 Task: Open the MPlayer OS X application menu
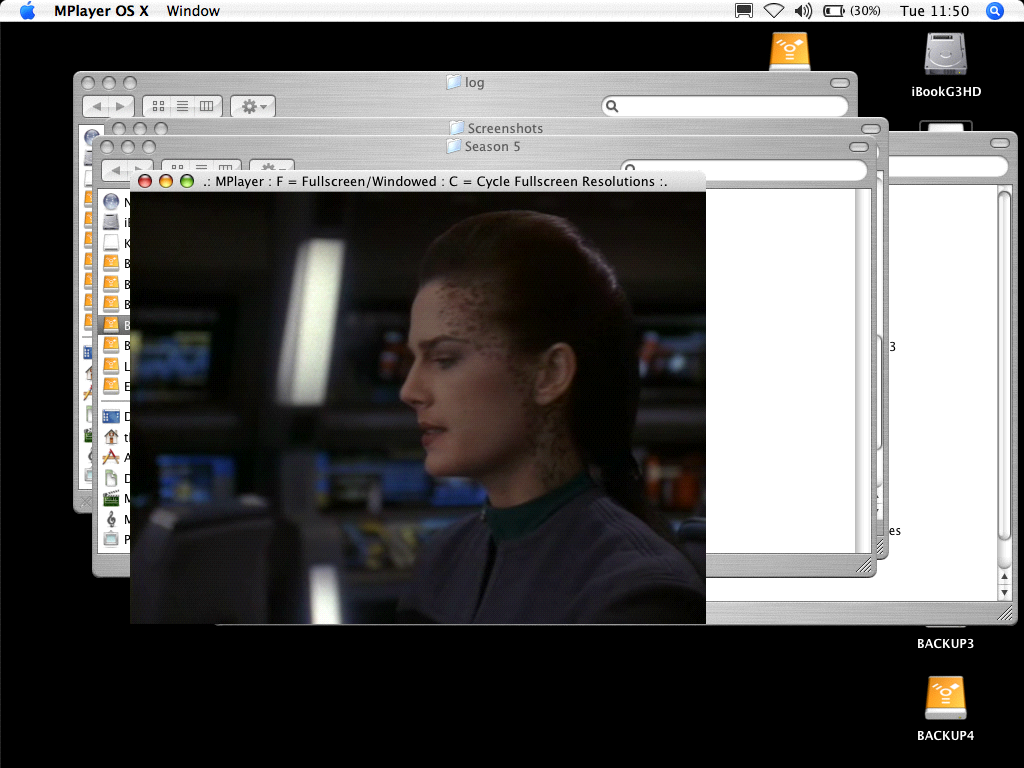[101, 10]
